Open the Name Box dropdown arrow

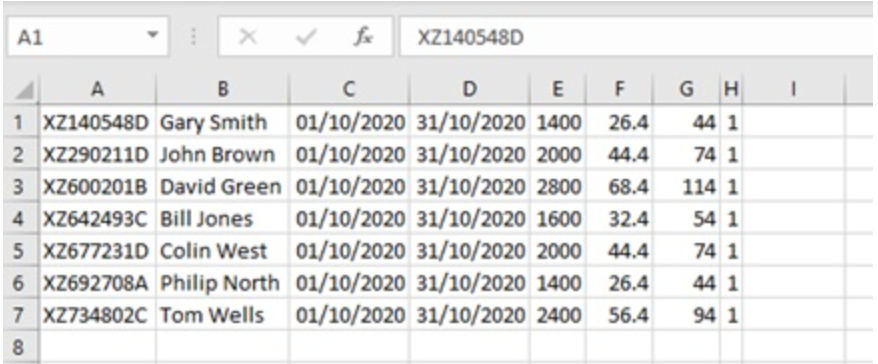click(152, 36)
